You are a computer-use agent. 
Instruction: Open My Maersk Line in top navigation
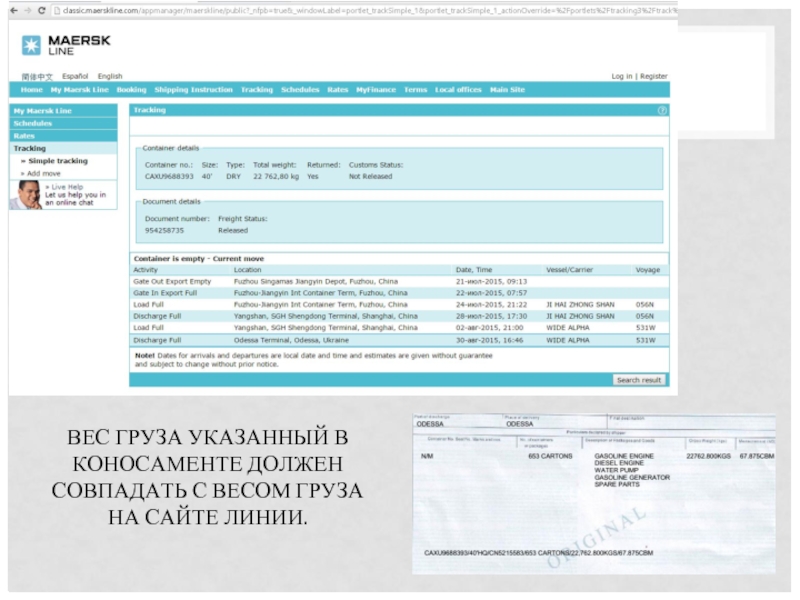[x=80, y=90]
